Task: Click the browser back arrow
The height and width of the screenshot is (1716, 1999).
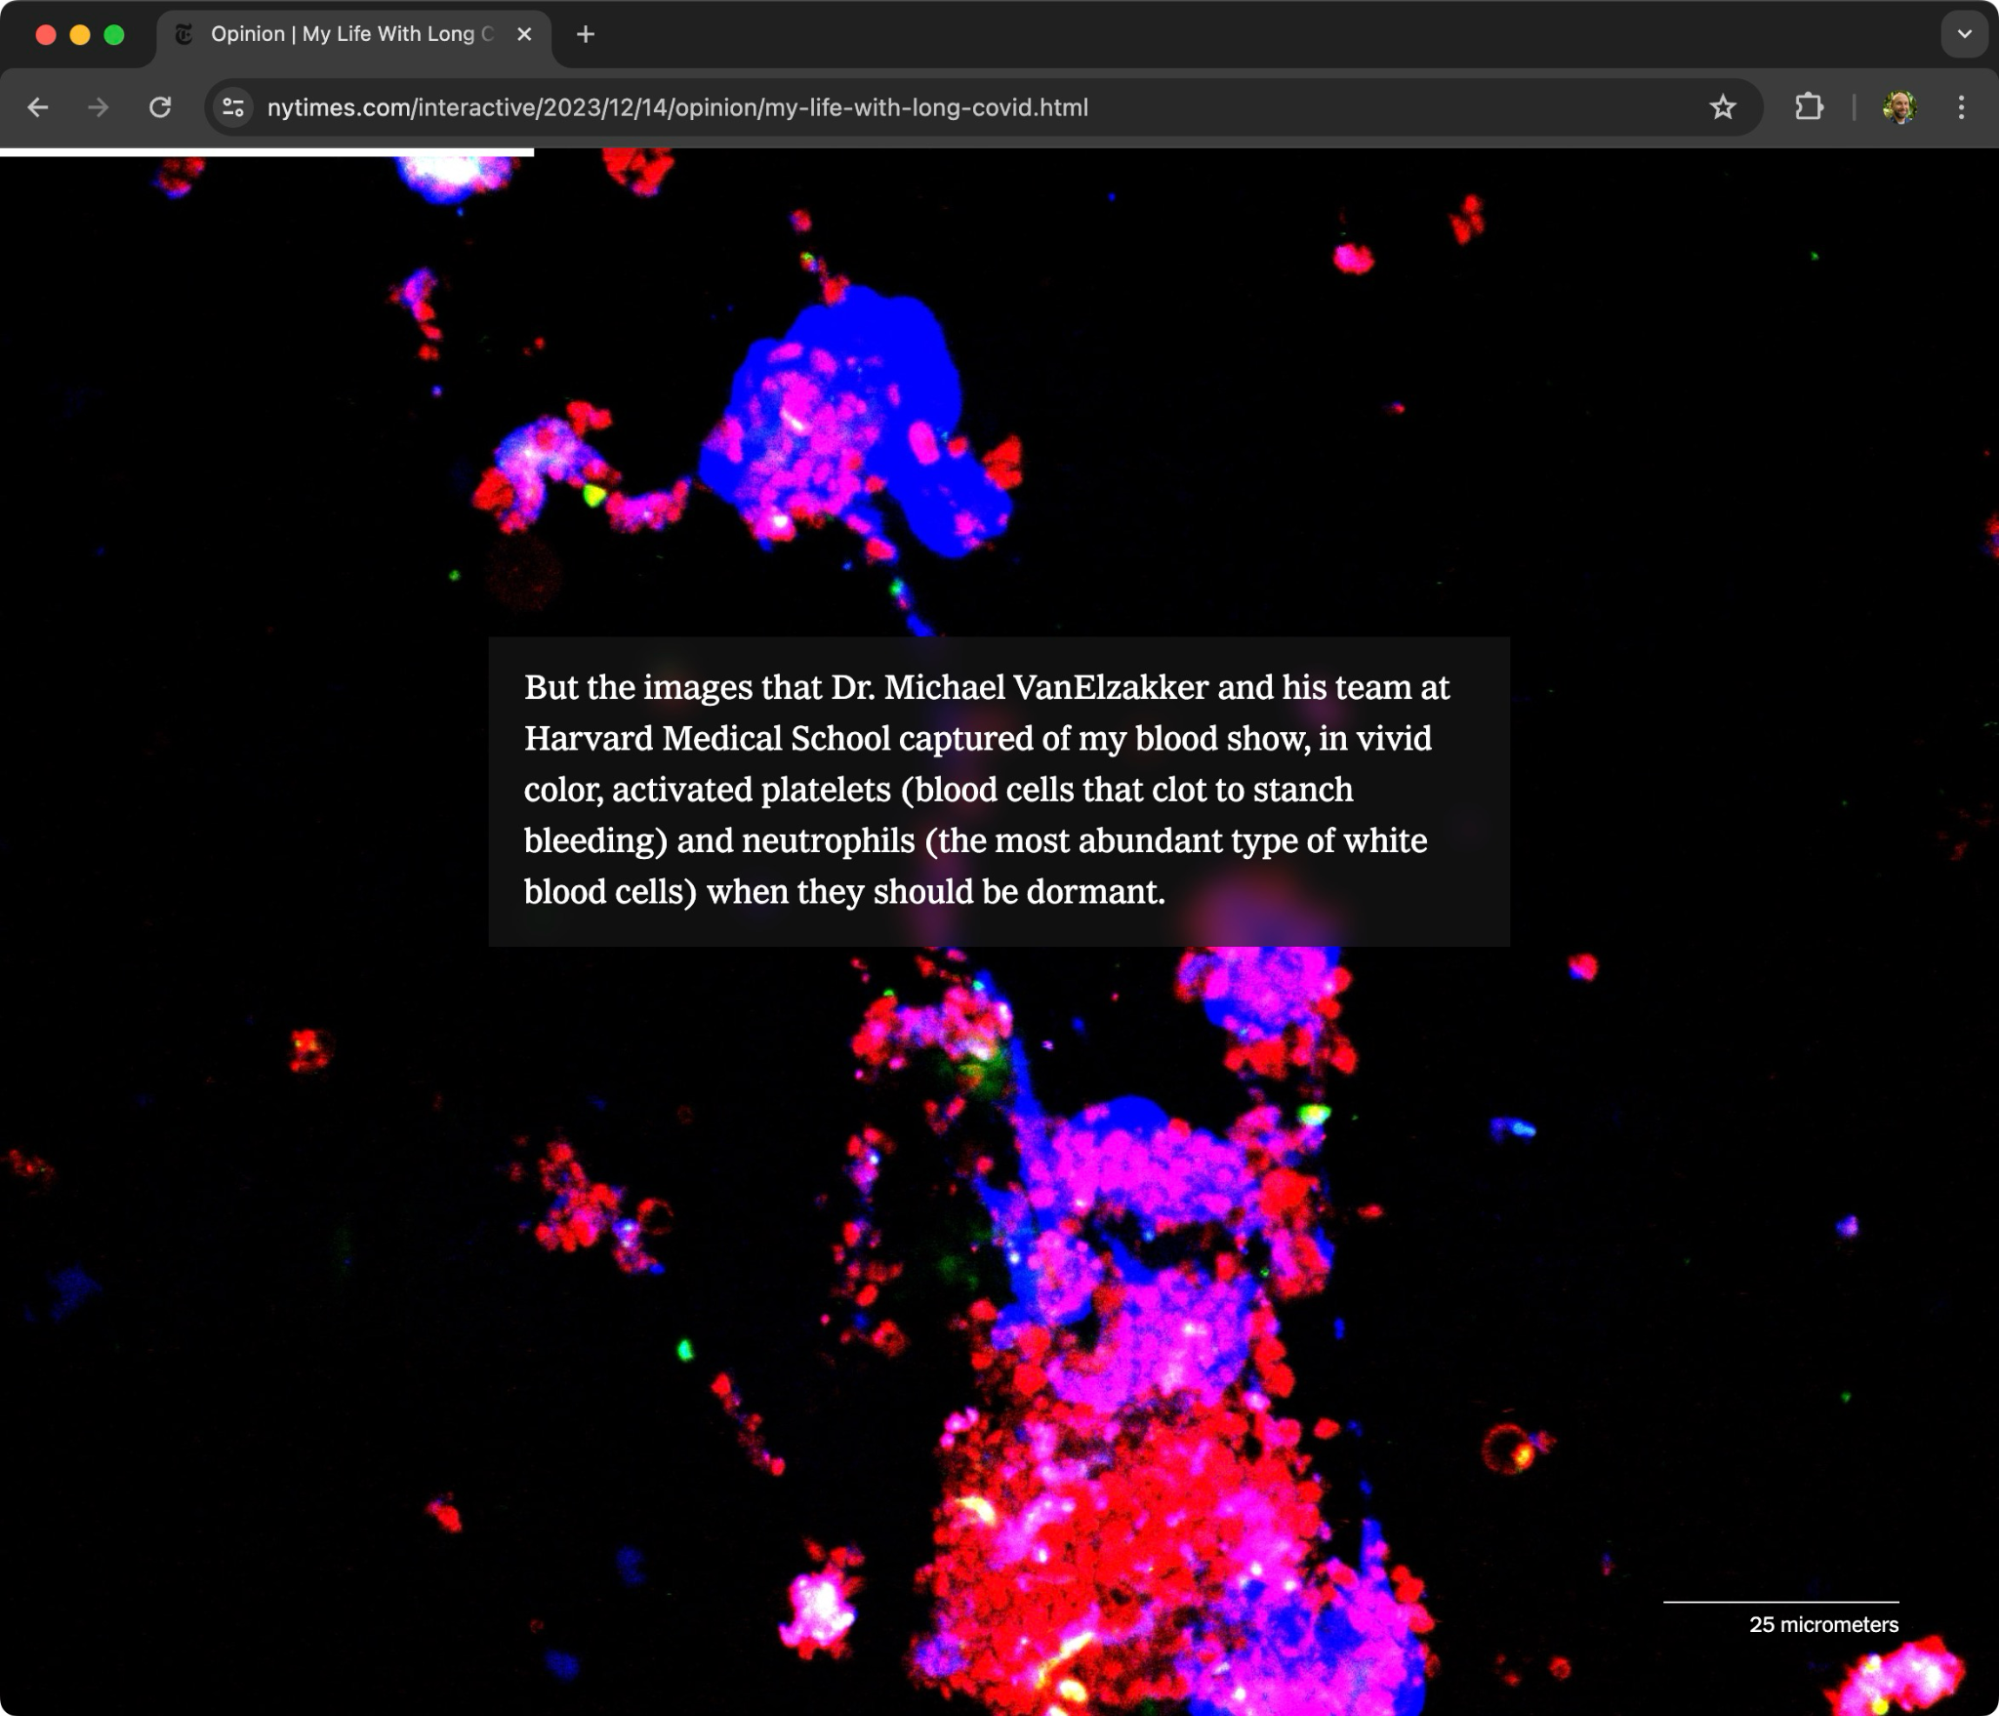Action: 38,107
